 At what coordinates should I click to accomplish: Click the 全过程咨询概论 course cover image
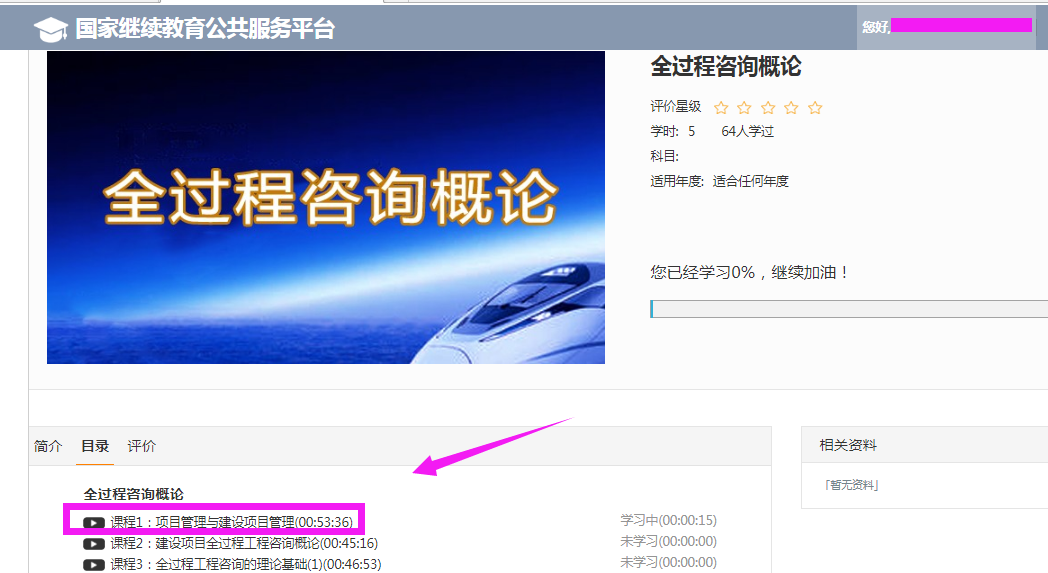(x=325, y=207)
